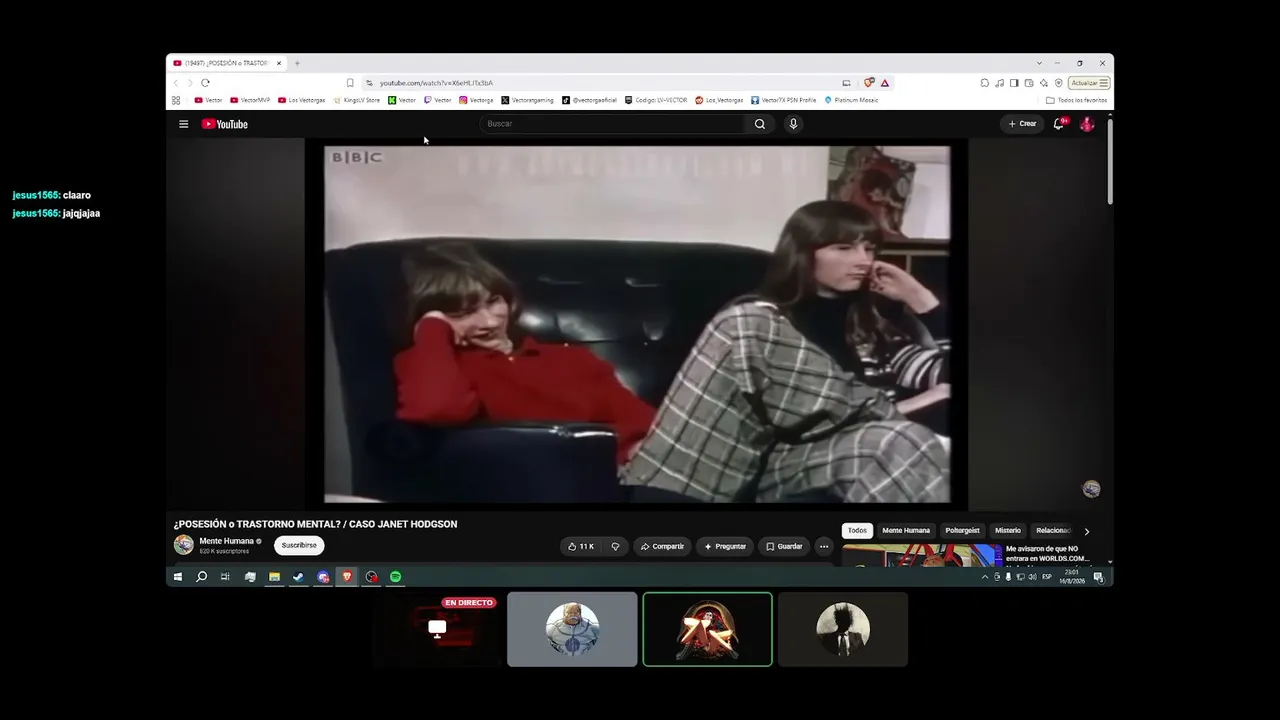Open the Windows Start menu
1280x720 pixels.
tap(178, 577)
